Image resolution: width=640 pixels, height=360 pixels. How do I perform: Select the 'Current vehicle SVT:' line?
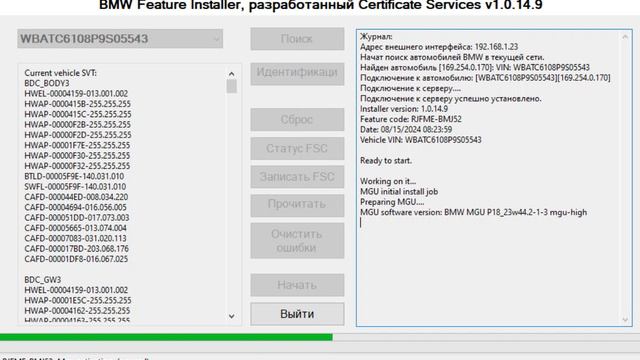pos(60,73)
